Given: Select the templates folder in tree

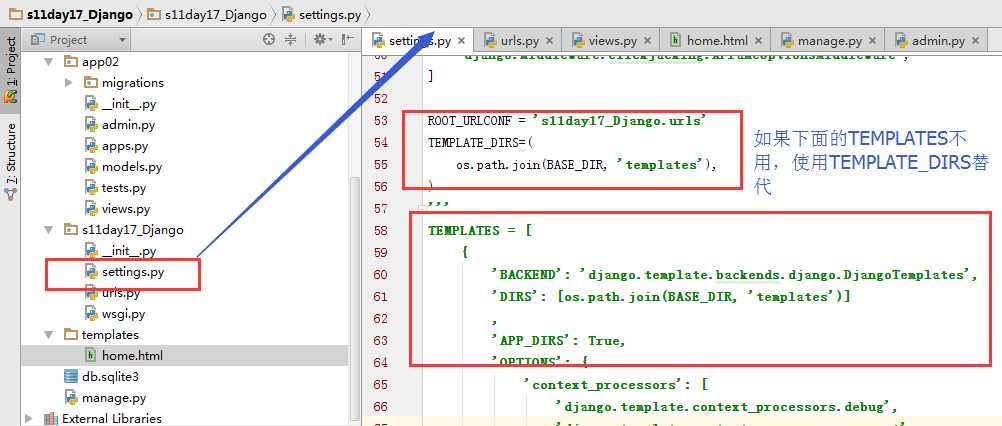Looking at the screenshot, I should [101, 335].
